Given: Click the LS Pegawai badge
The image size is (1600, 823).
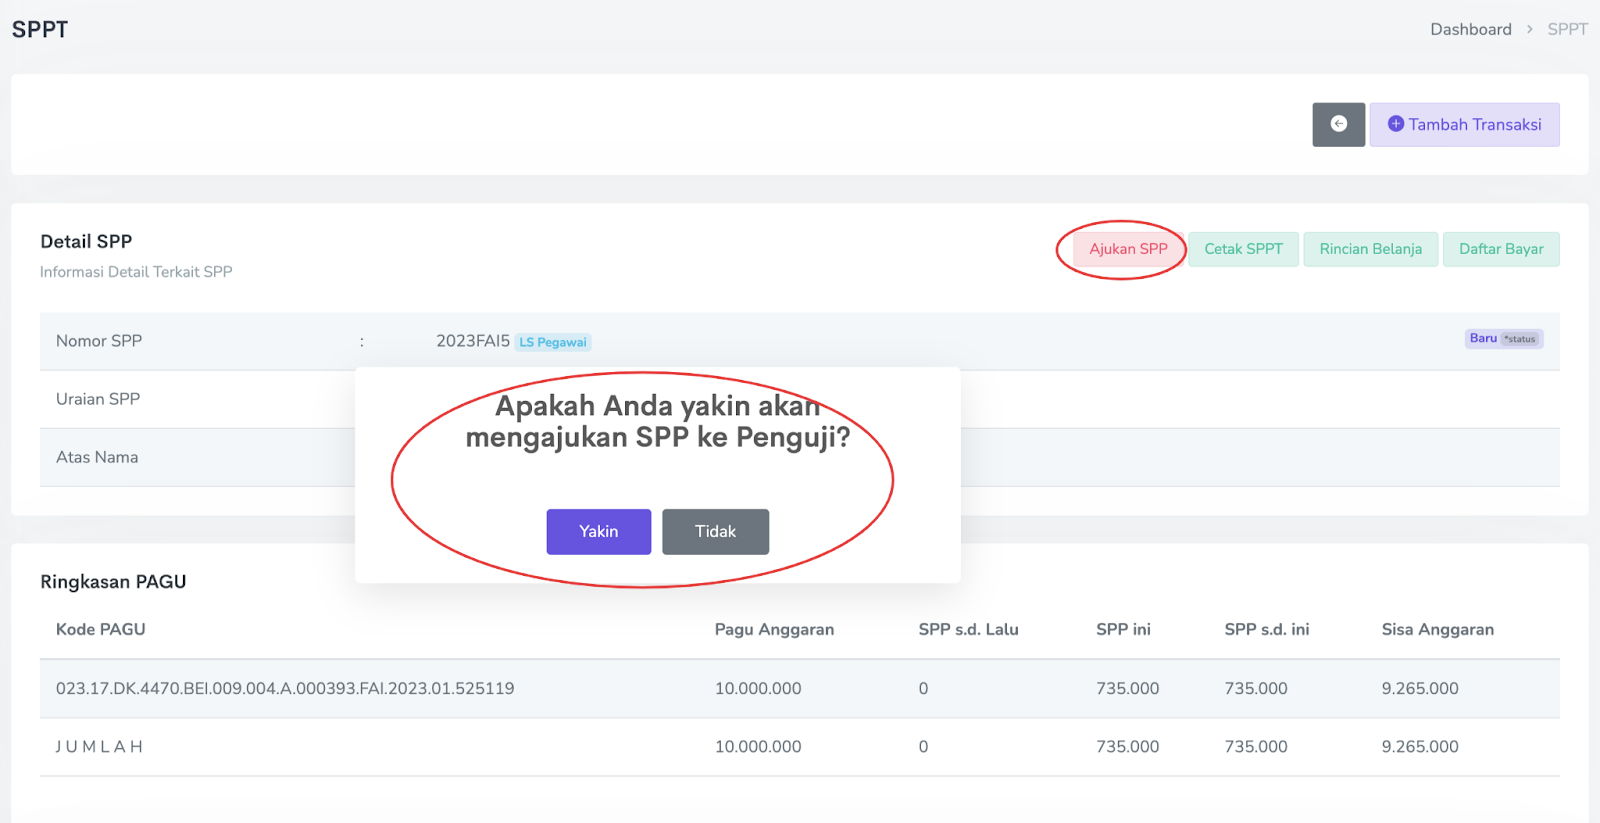Looking at the screenshot, I should (553, 342).
